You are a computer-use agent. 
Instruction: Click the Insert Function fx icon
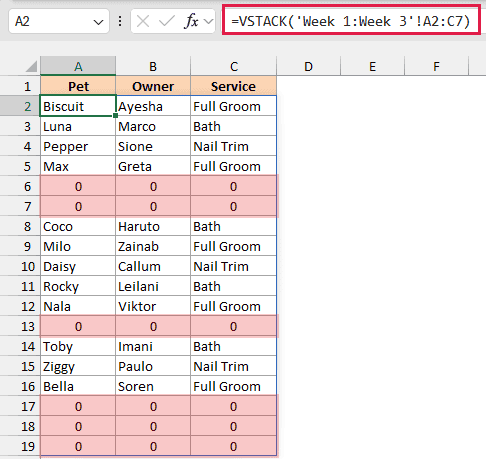pyautogui.click(x=191, y=21)
